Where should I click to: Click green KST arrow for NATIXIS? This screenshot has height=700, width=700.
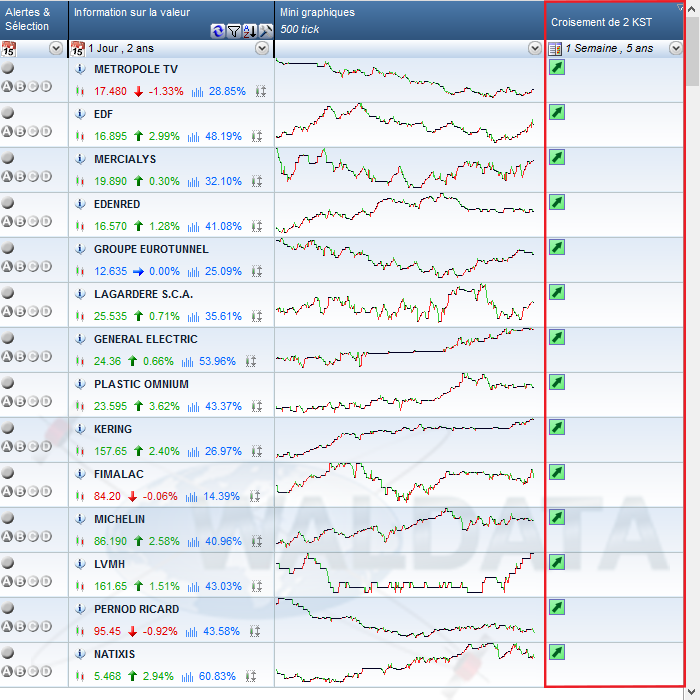pyautogui.click(x=557, y=652)
